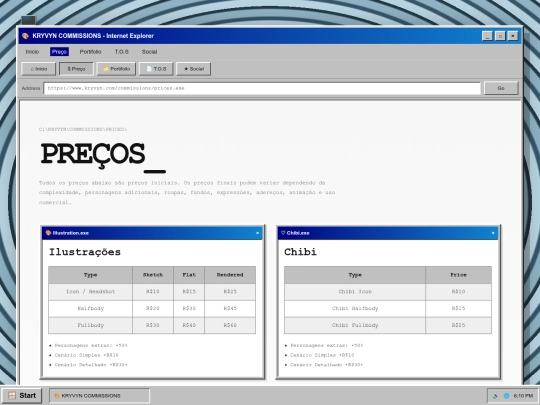Click the Chibi Halfbody row label

(x=355, y=308)
